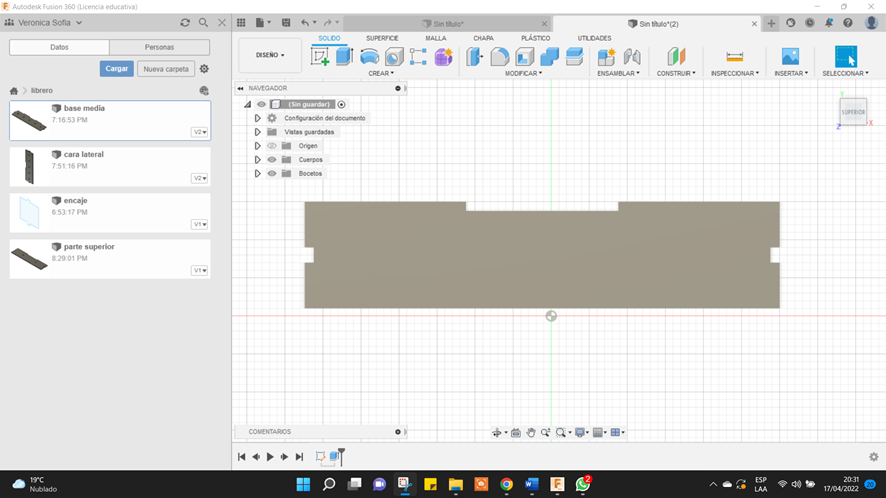886x498 pixels.
Task: Open the CREAR dropdown menu
Action: click(x=381, y=73)
